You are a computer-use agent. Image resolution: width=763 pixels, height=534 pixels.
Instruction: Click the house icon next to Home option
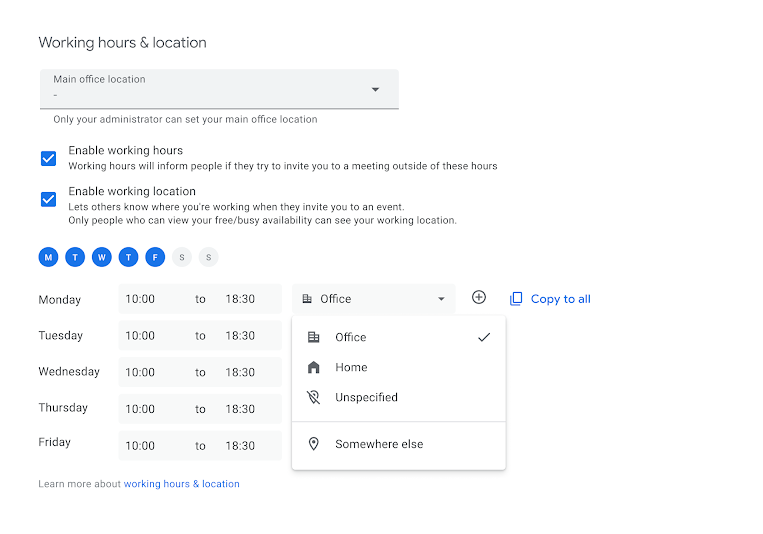(x=314, y=367)
